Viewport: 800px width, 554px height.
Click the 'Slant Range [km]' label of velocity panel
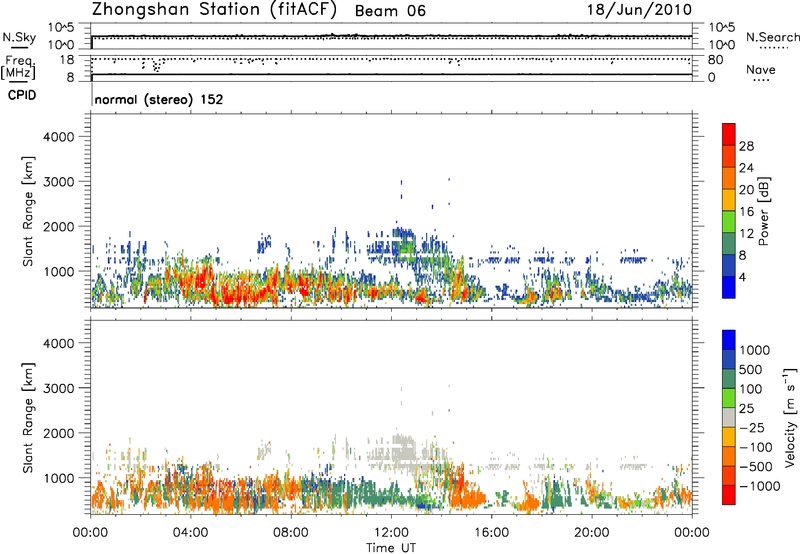[x=28, y=418]
